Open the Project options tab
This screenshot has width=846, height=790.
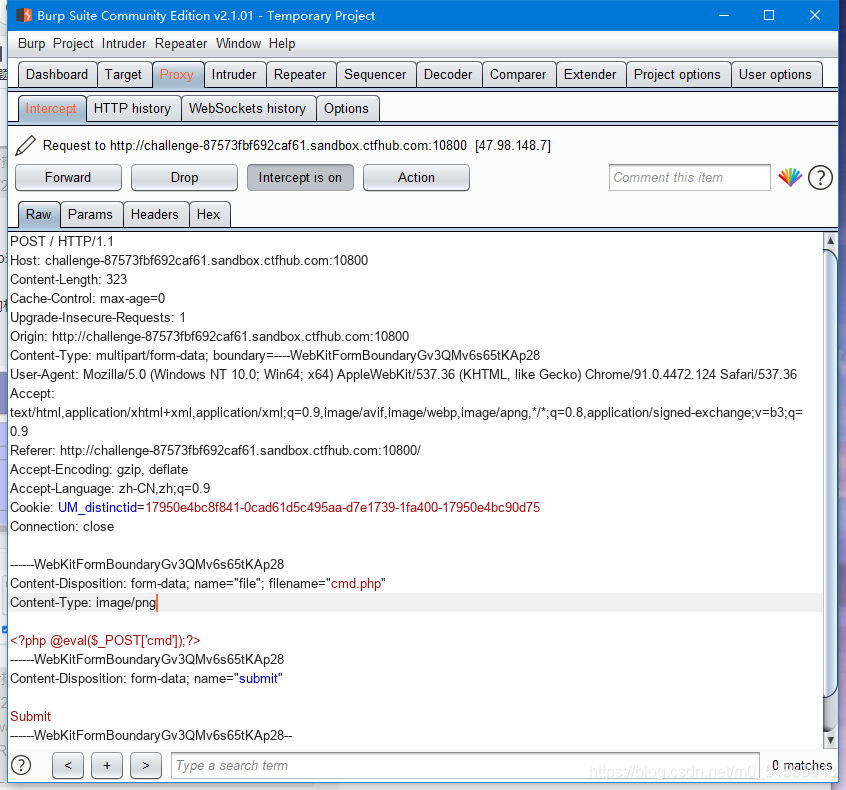(x=677, y=74)
